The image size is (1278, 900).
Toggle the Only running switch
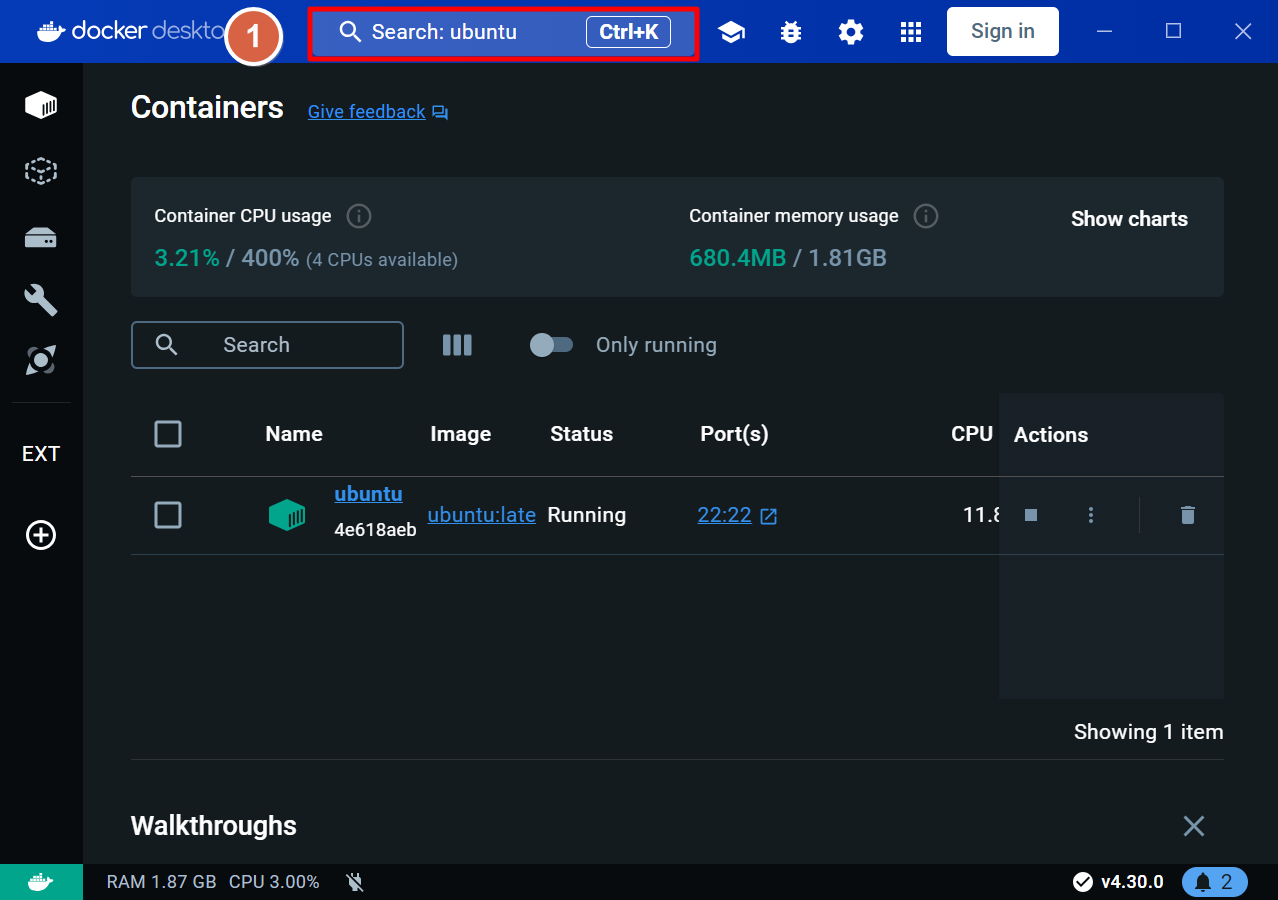click(x=551, y=345)
